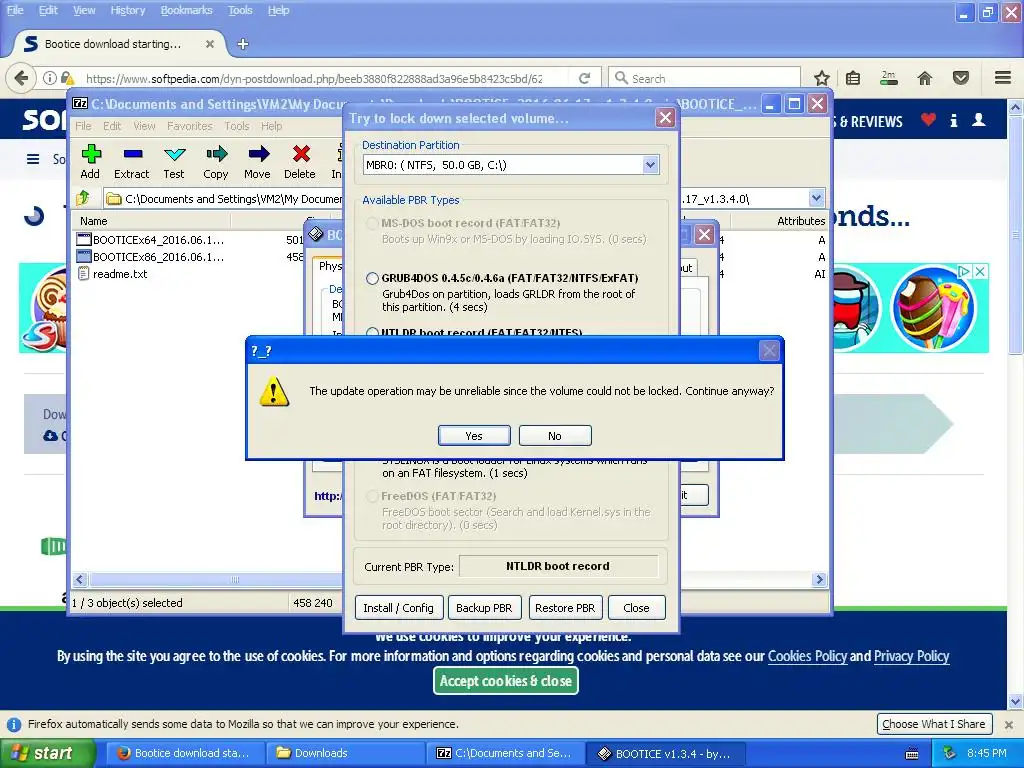Choose No in the warning dialog
The width and height of the screenshot is (1024, 768).
(555, 436)
